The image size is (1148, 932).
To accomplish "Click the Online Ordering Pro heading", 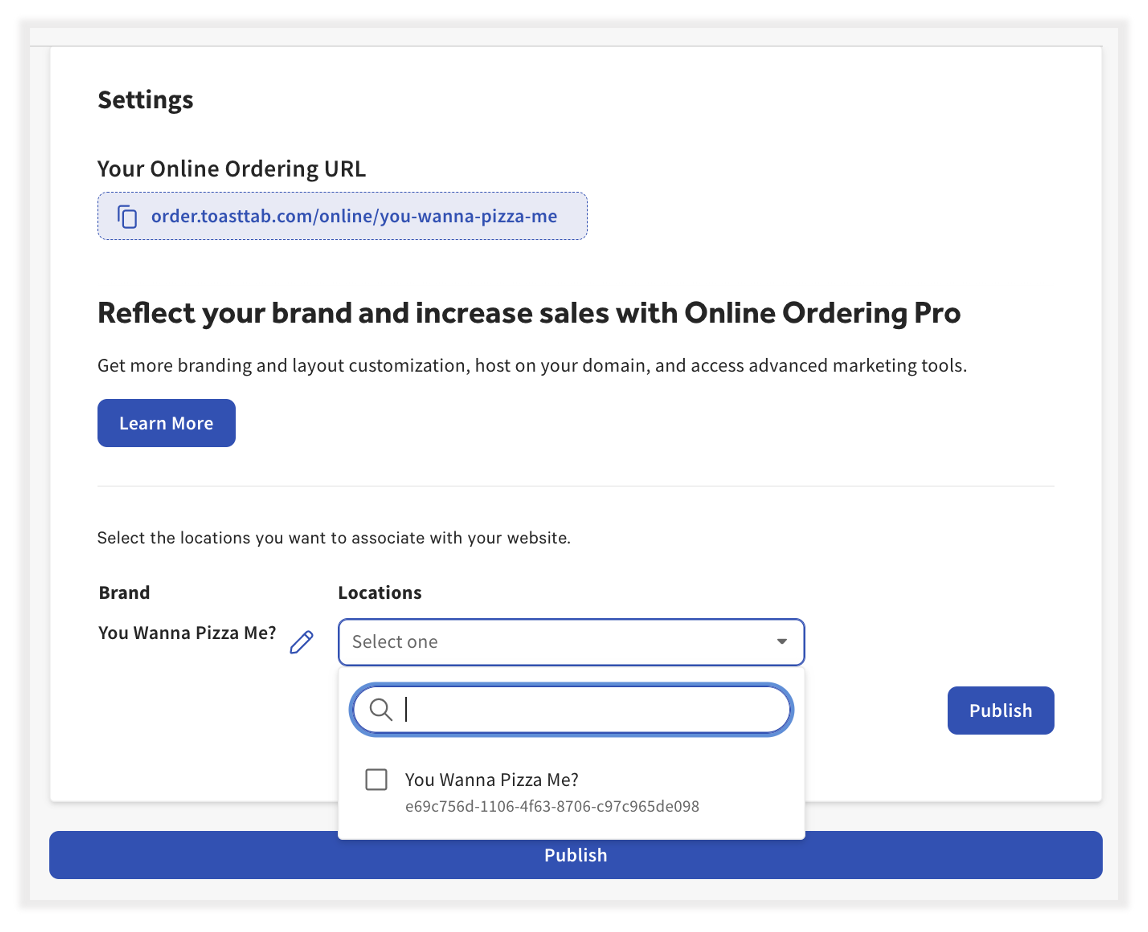I will click(x=528, y=313).
